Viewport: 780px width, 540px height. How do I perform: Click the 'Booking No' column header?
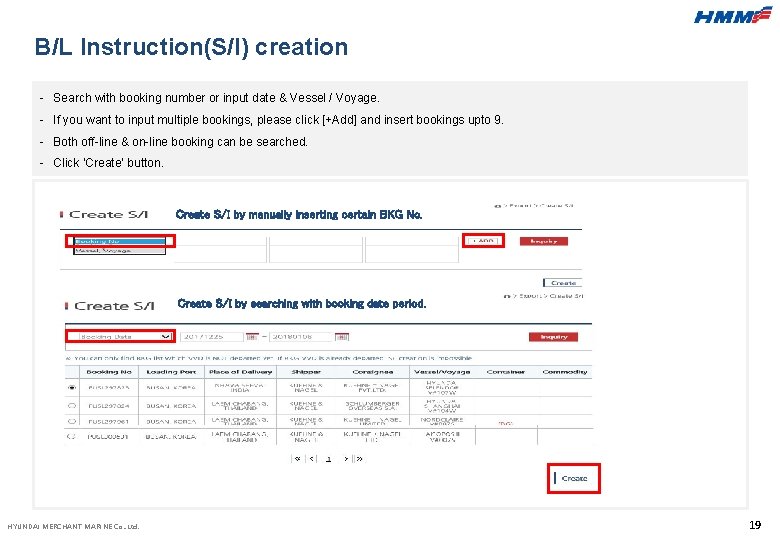(109, 371)
